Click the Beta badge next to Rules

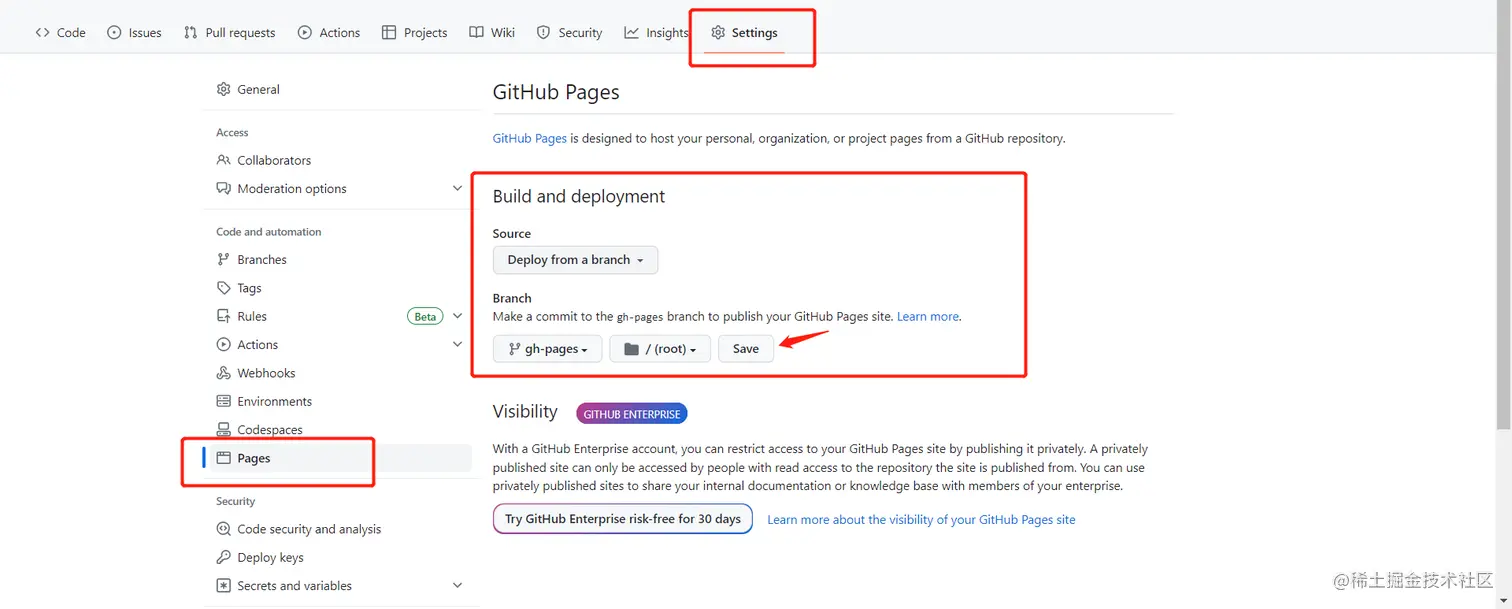click(x=425, y=316)
